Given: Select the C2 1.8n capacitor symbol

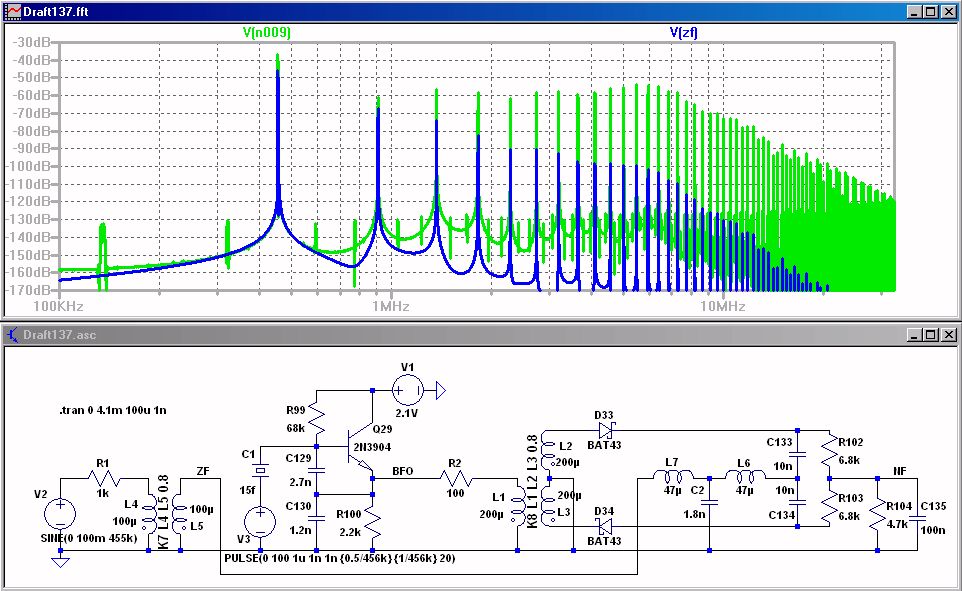Looking at the screenshot, I should tap(709, 502).
